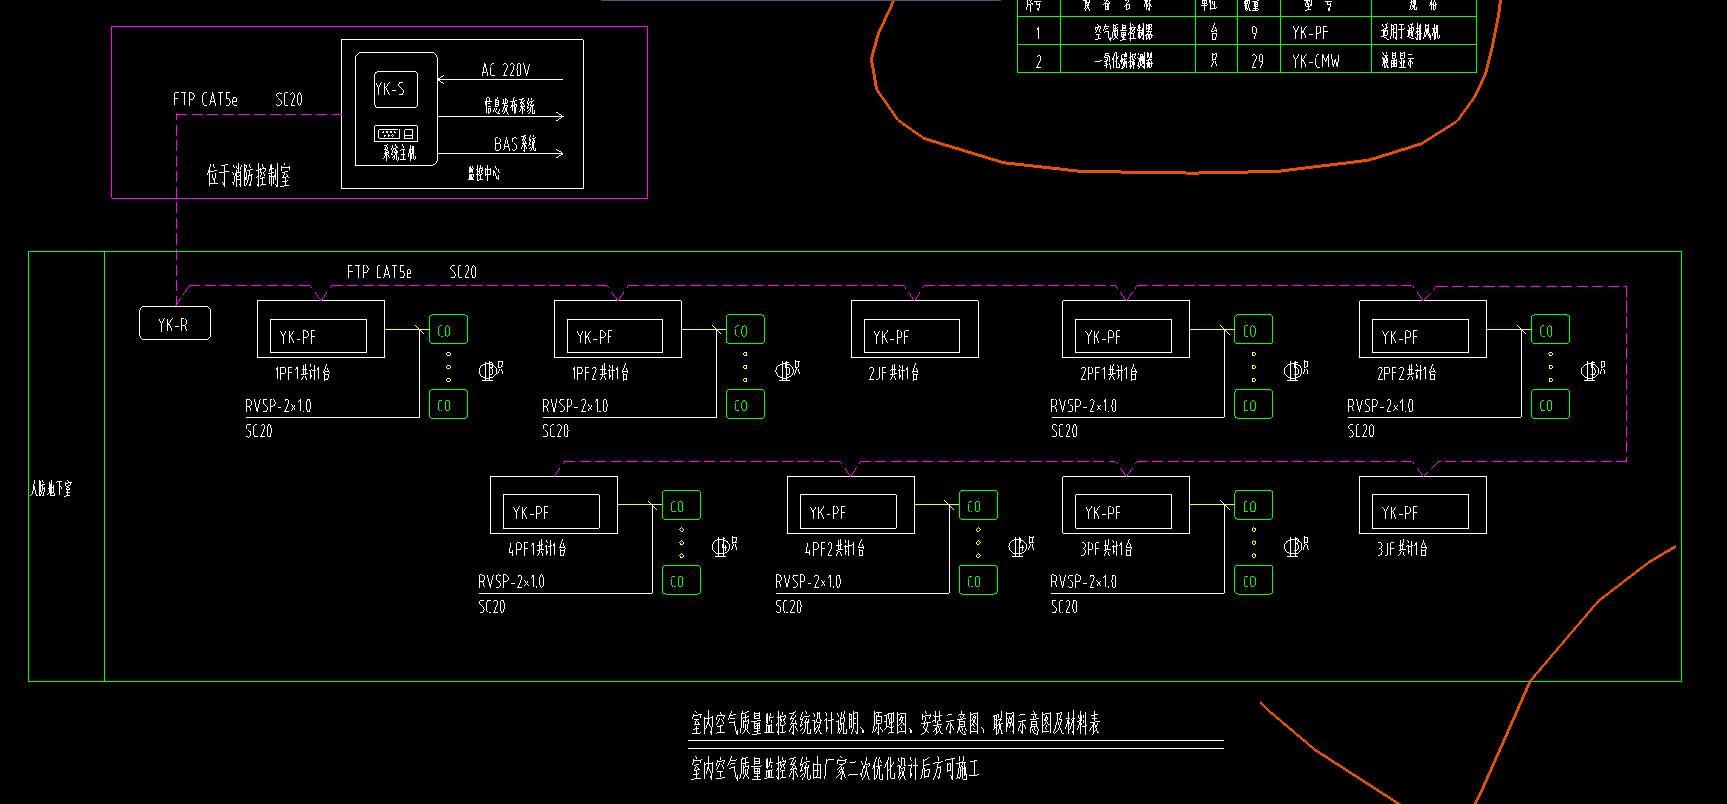Click the '位于消防控制室' note
Image resolution: width=1727 pixels, height=804 pixels.
[x=248, y=176]
